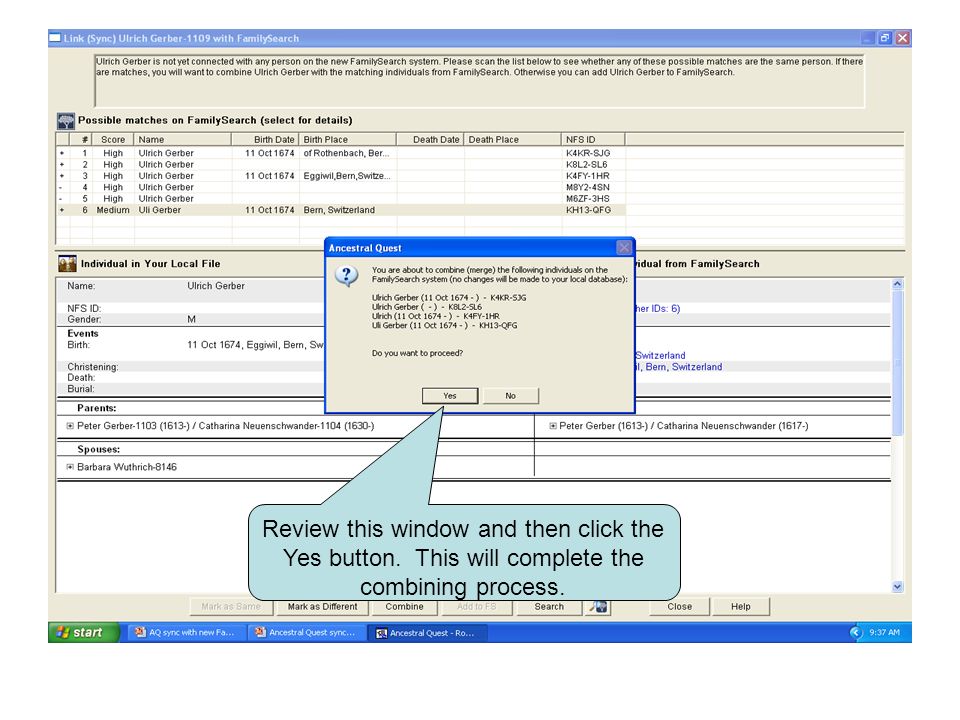Click the magnifier icon button beside Search

point(598,607)
